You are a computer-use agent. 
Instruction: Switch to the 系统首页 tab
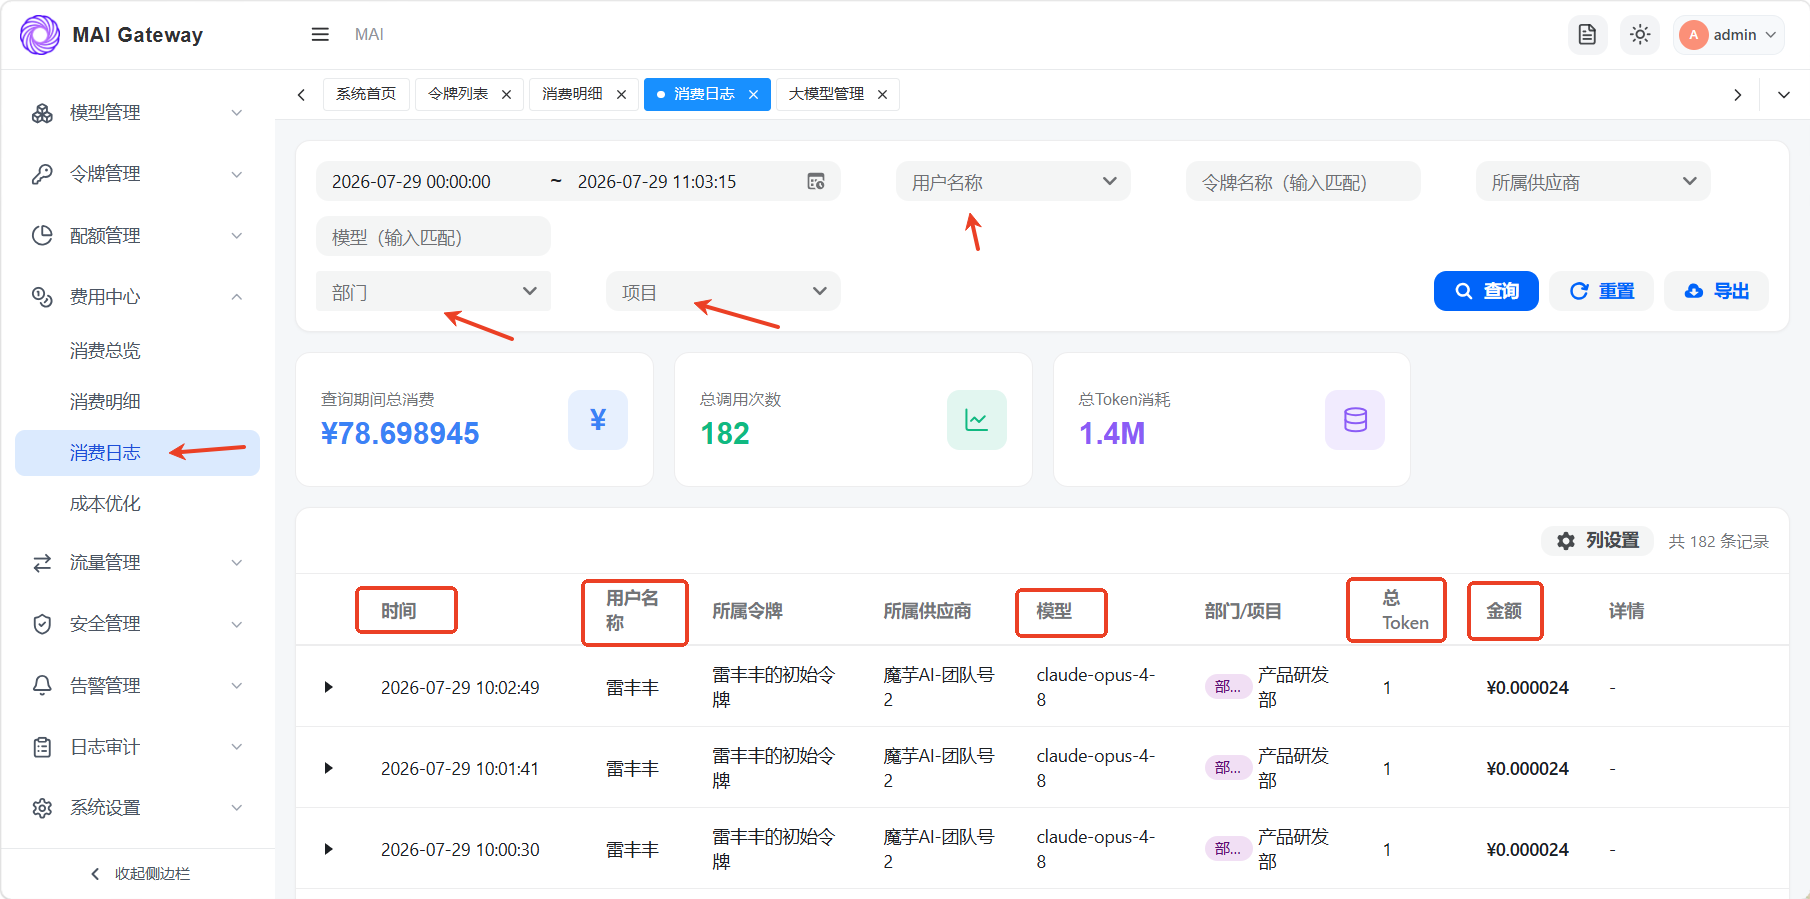(366, 94)
